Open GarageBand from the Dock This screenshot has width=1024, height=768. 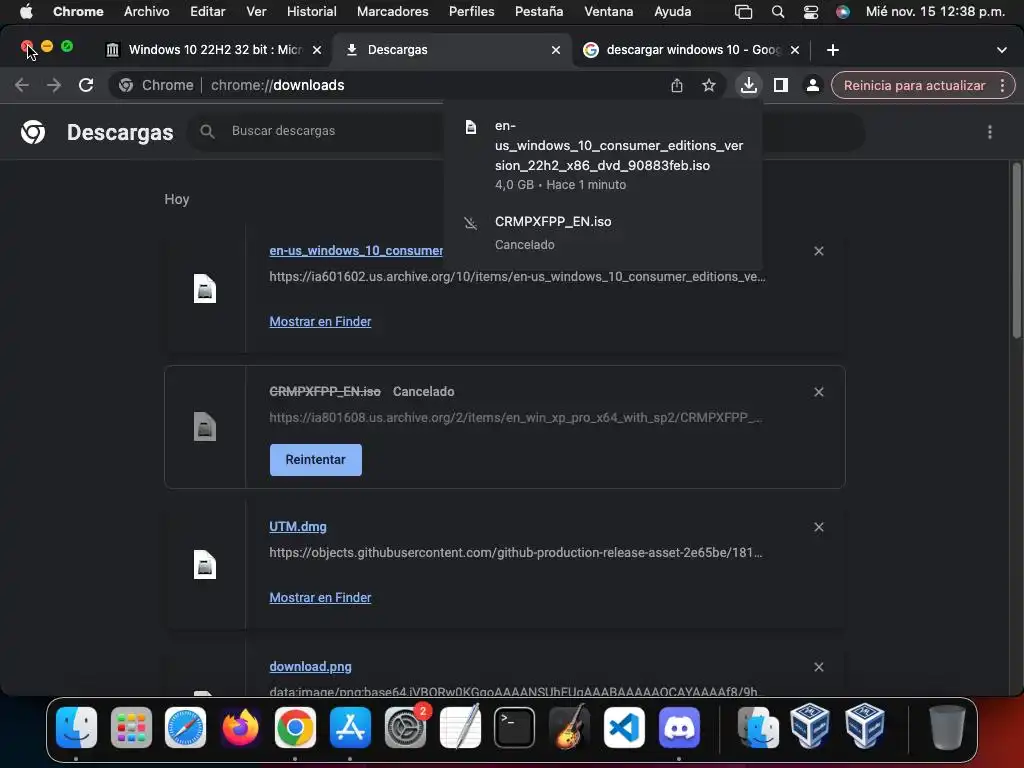coord(569,727)
